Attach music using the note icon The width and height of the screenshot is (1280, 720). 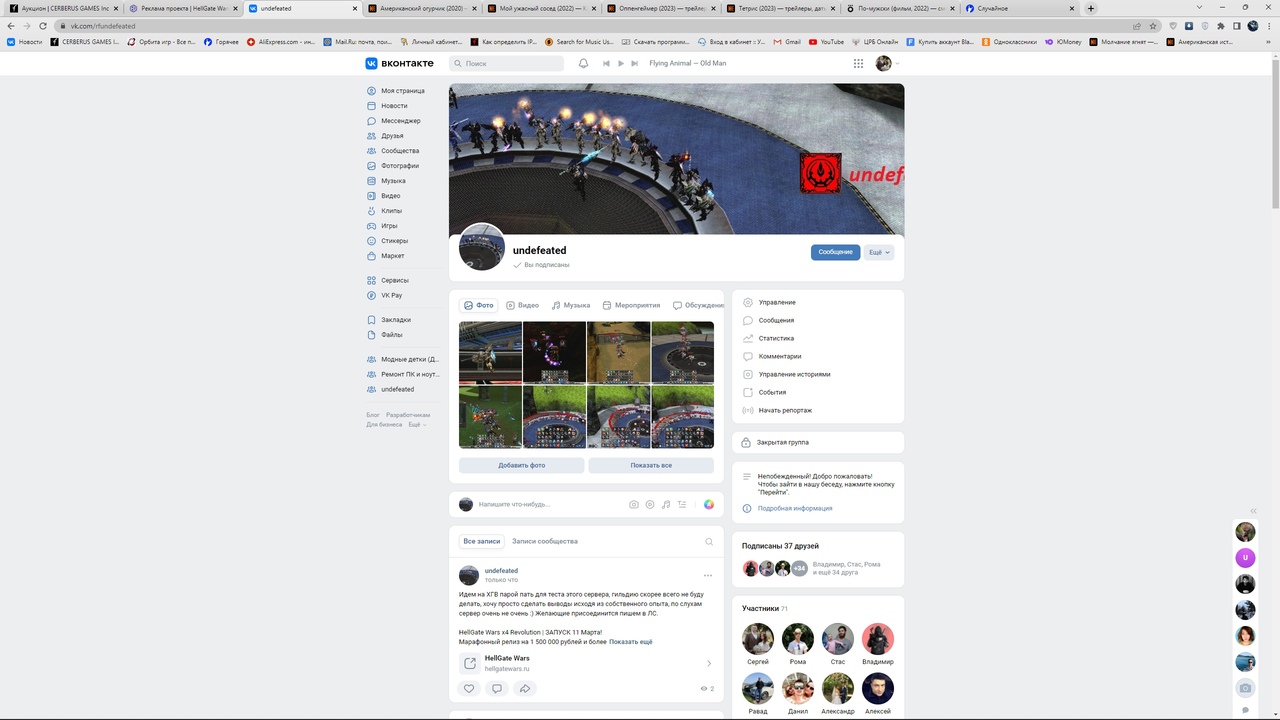(x=666, y=505)
